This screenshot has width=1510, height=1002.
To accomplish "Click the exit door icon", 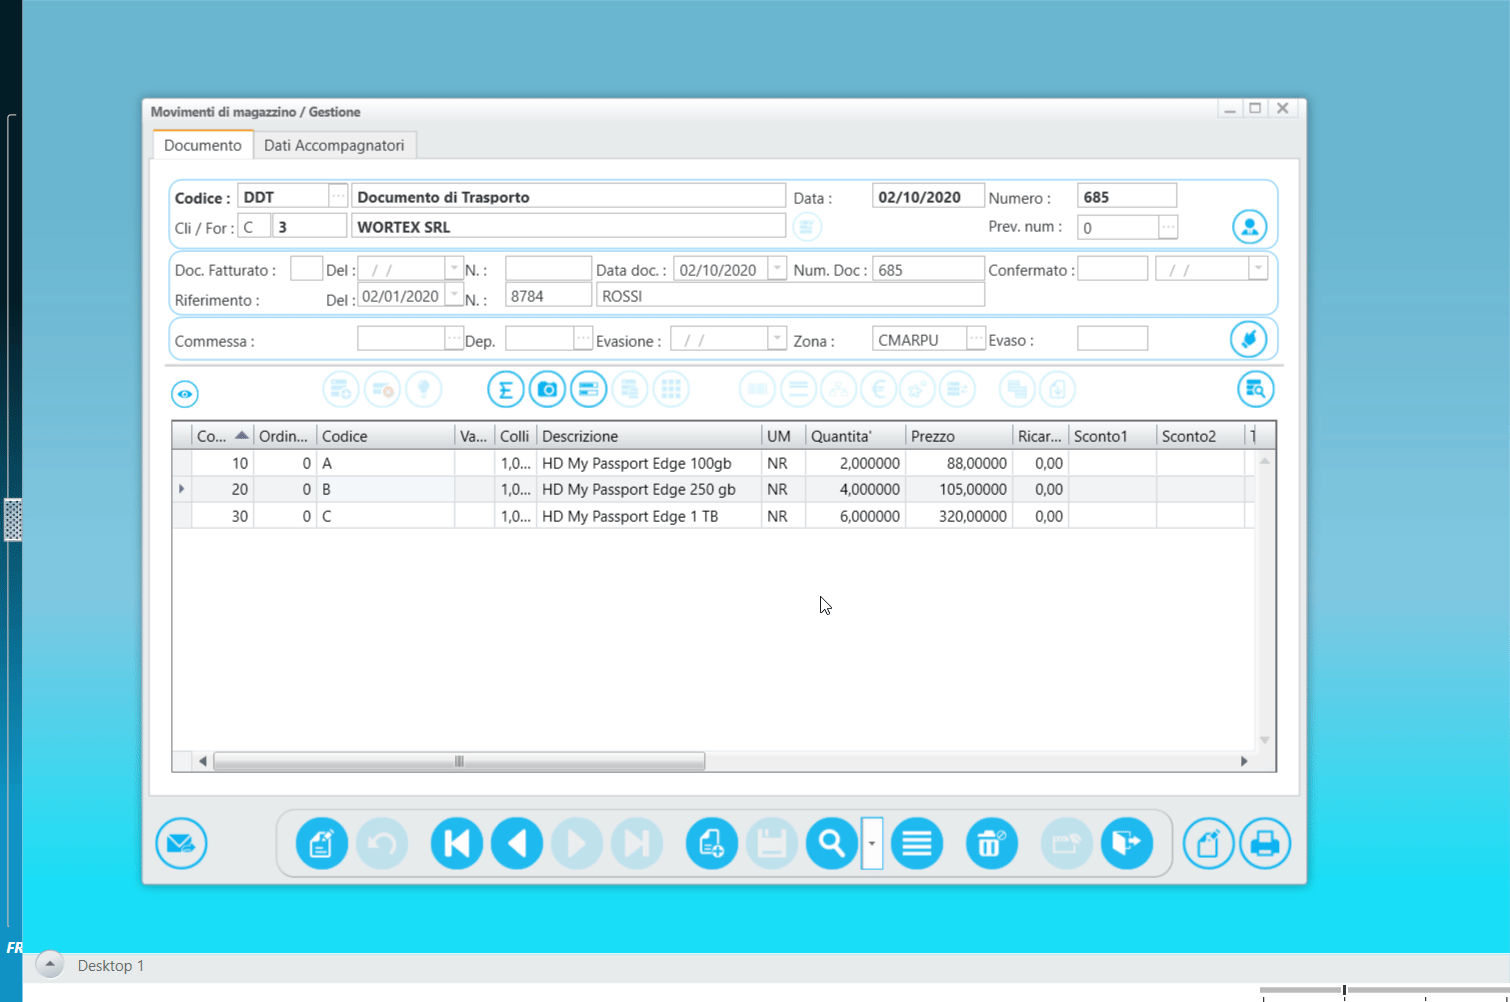I will pyautogui.click(x=1126, y=843).
